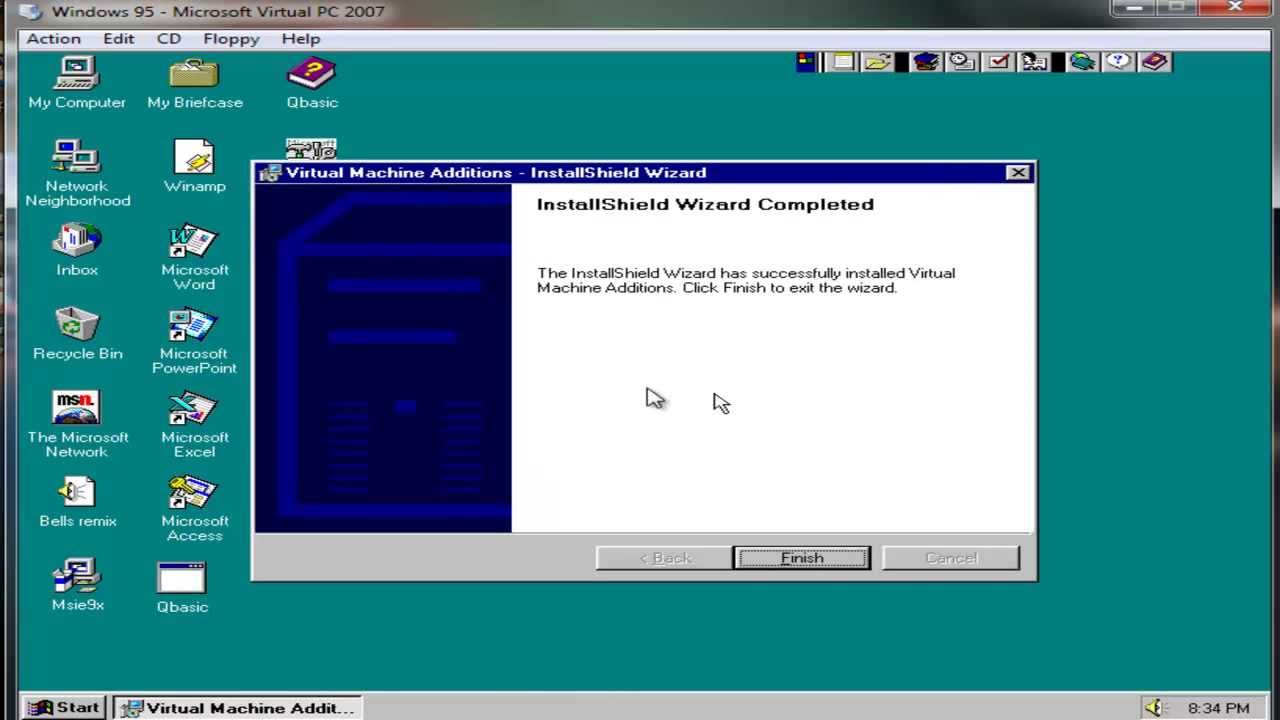Click the Add a Task checkmark icon

[998, 62]
